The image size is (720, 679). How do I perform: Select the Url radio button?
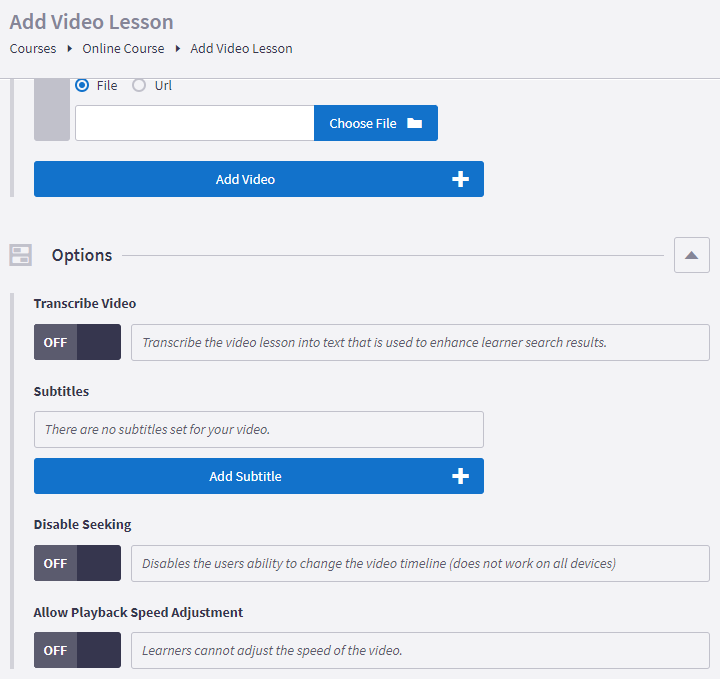click(x=140, y=86)
